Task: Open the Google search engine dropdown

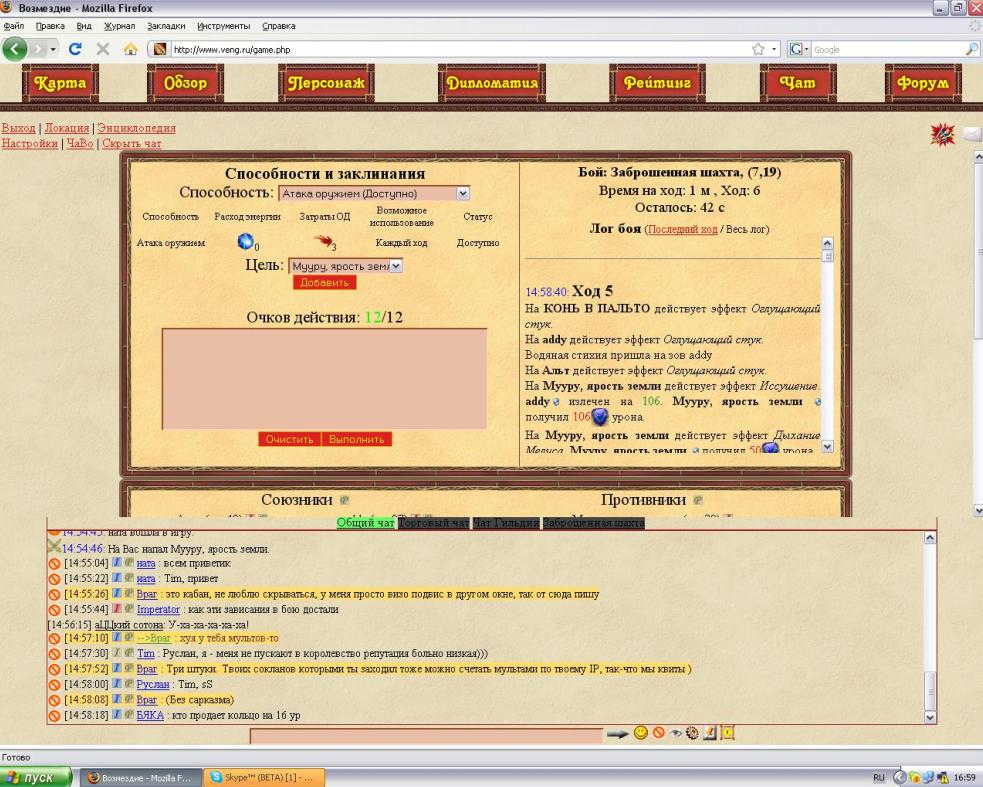Action: point(799,49)
